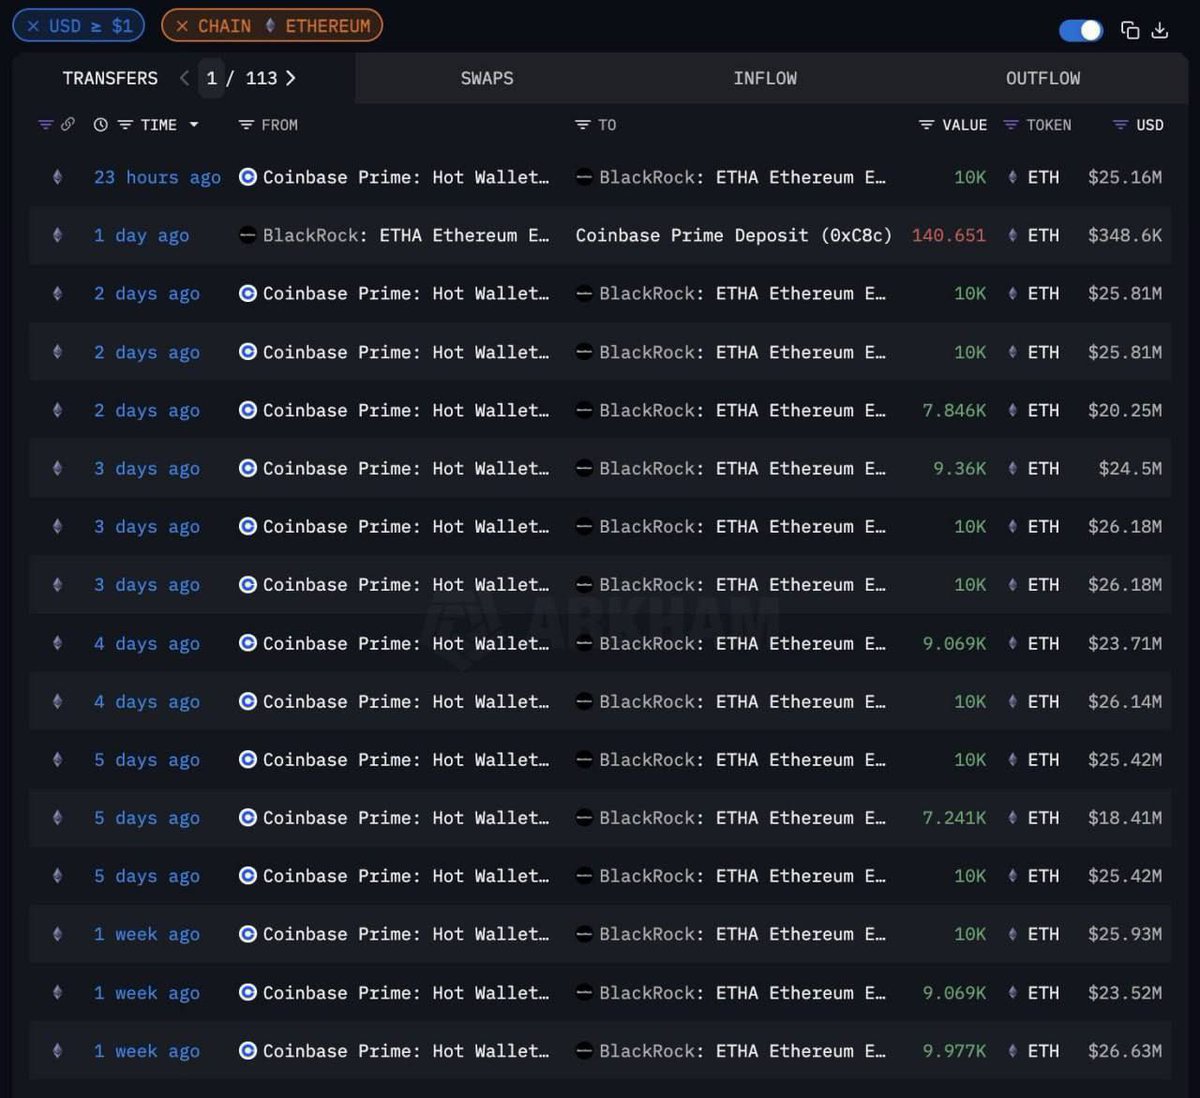Go to the previous page of transfers
1200x1098 pixels.
click(x=184, y=77)
